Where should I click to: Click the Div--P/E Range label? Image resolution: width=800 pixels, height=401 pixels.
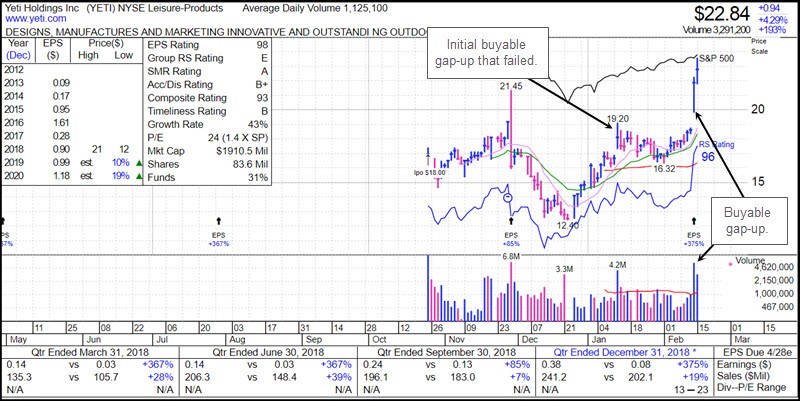(x=751, y=388)
